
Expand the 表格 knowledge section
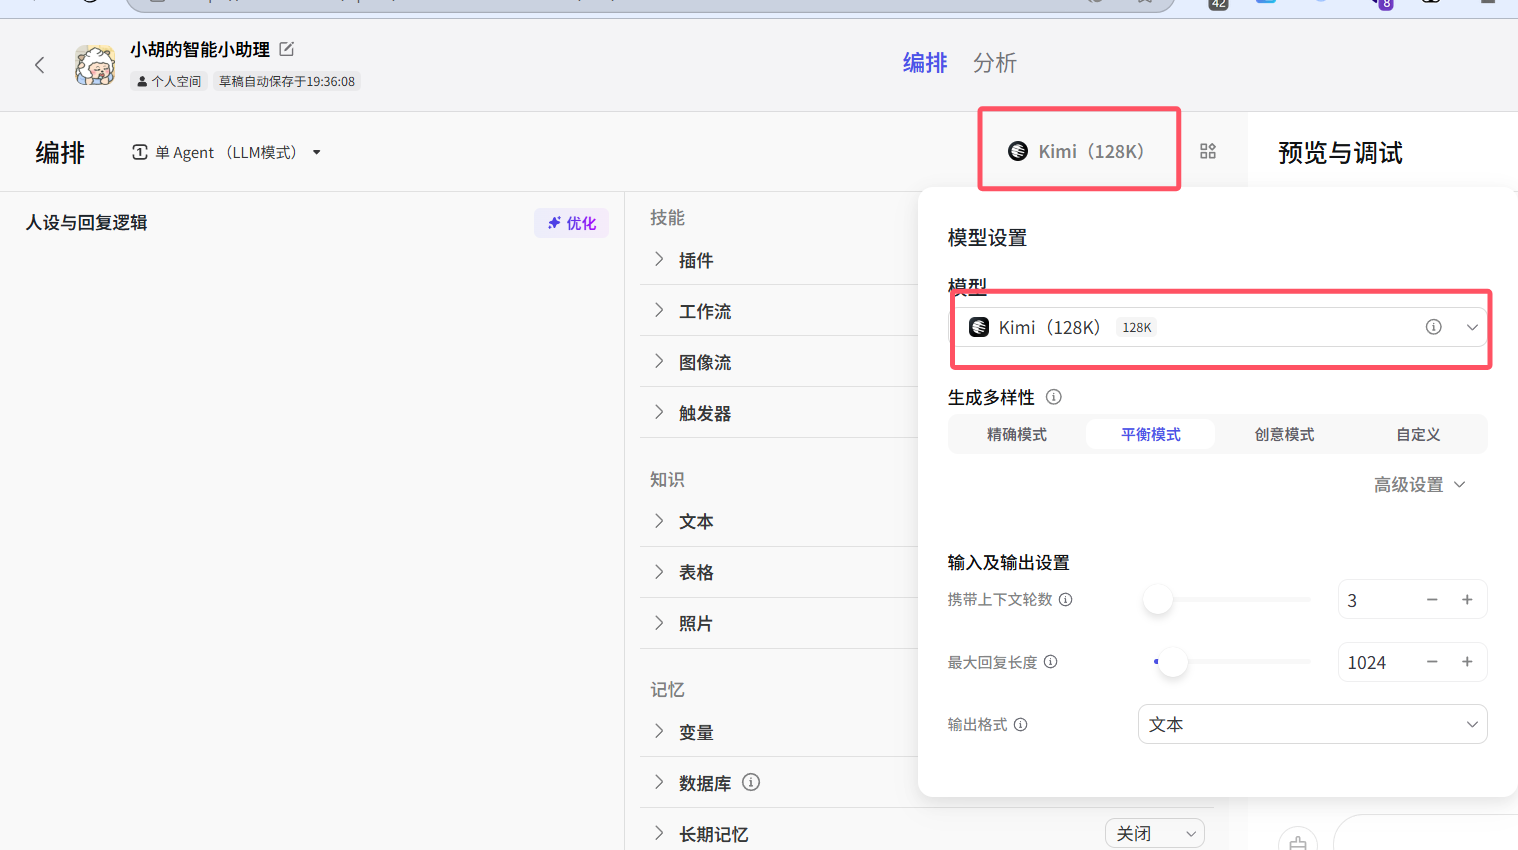659,572
